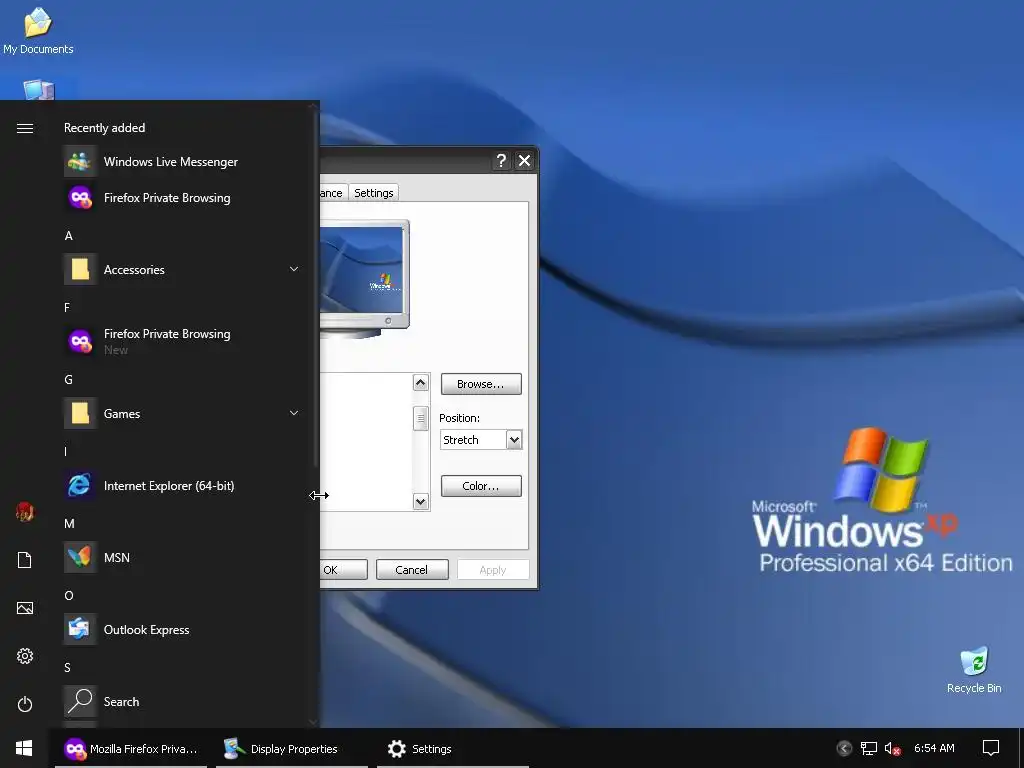This screenshot has height=768, width=1024.
Task: Open the Documents sidebar icon
Action: (25, 560)
